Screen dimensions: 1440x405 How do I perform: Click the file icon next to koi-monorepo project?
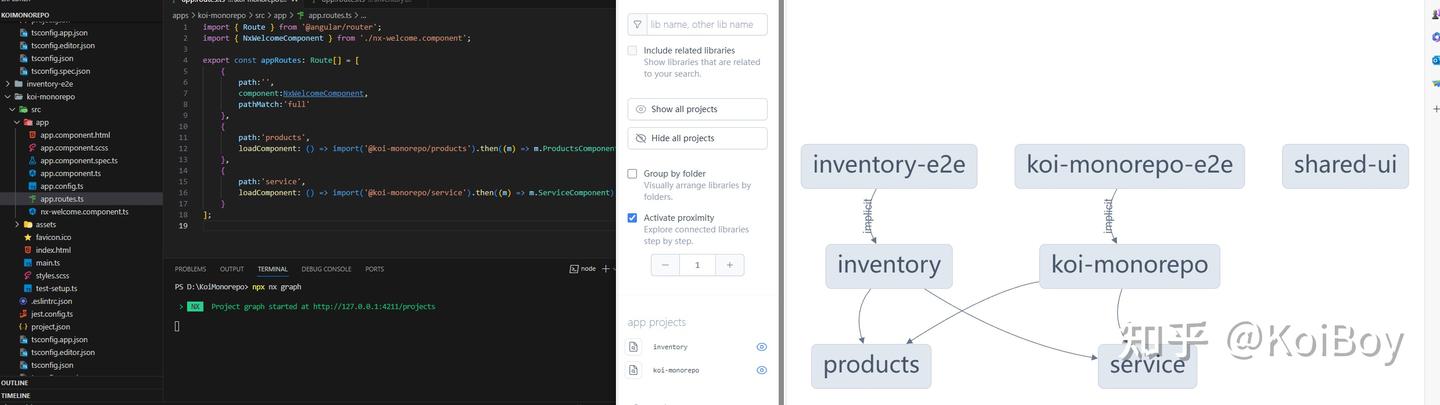(633, 370)
